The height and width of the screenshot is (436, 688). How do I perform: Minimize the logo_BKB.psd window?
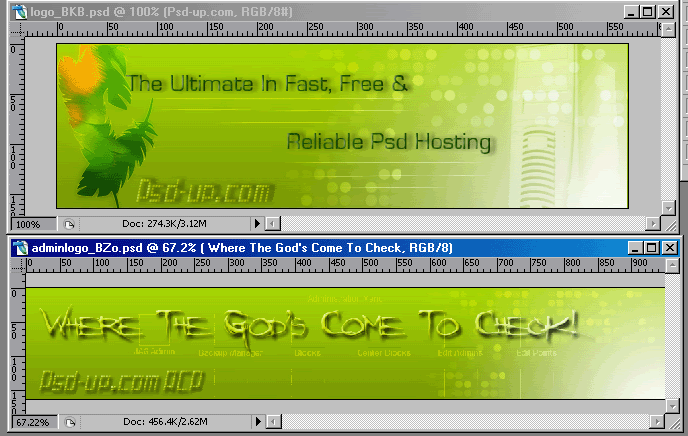(631, 12)
